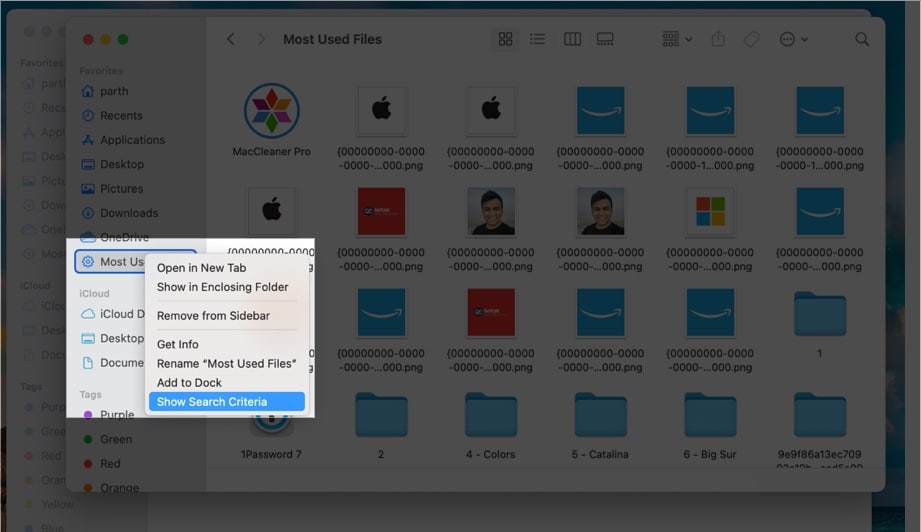Click the Tags toolbar icon
The width and height of the screenshot is (921, 532).
(x=751, y=39)
